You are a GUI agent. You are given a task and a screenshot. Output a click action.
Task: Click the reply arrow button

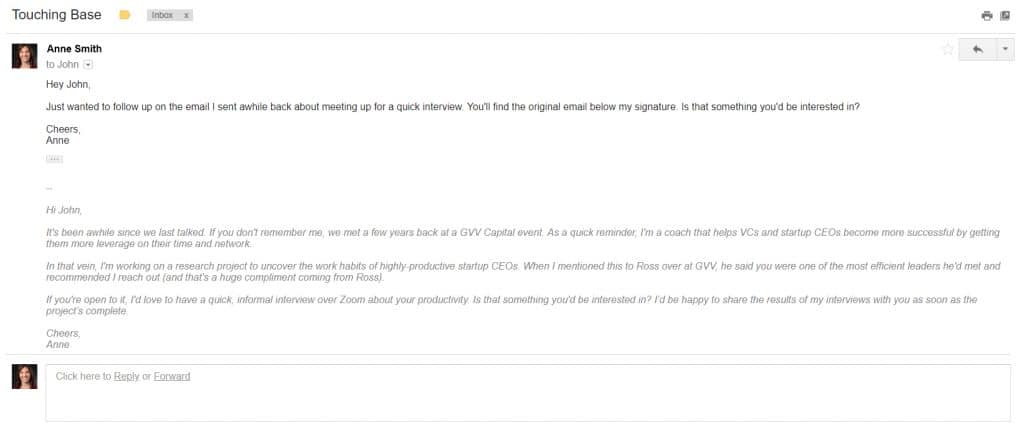pos(977,49)
